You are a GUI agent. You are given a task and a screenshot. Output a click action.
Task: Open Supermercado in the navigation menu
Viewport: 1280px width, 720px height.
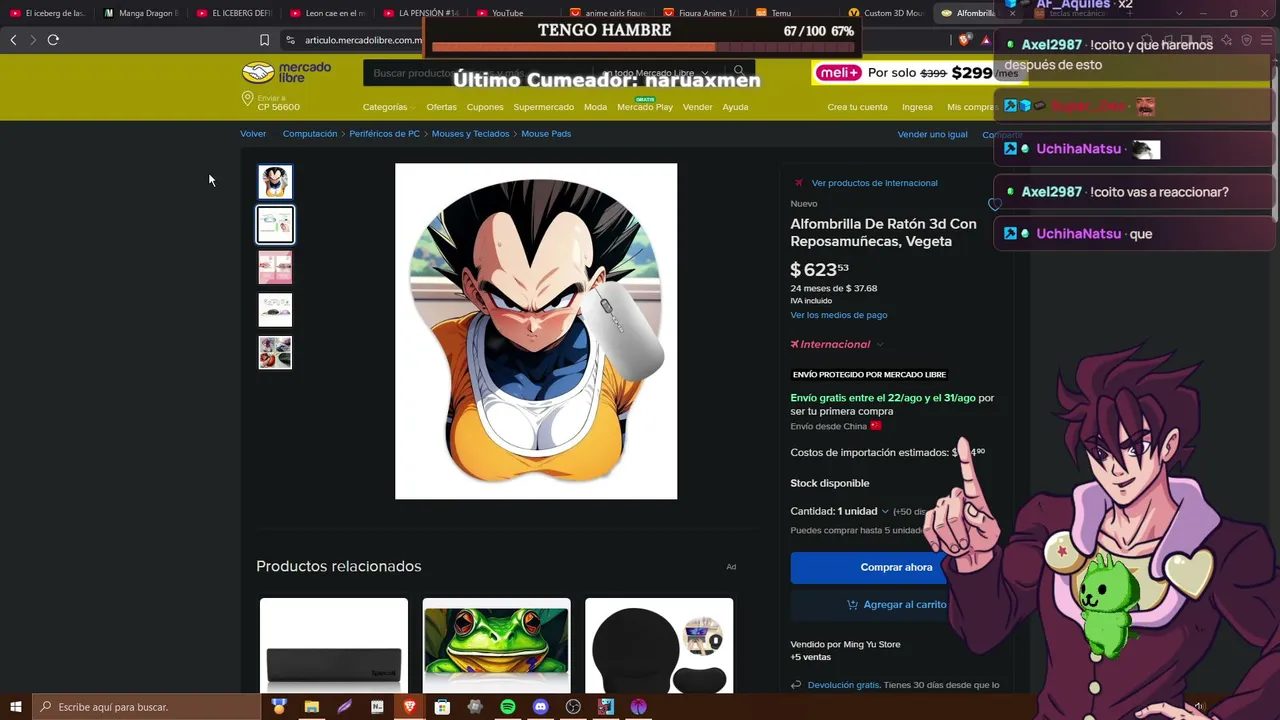click(544, 107)
